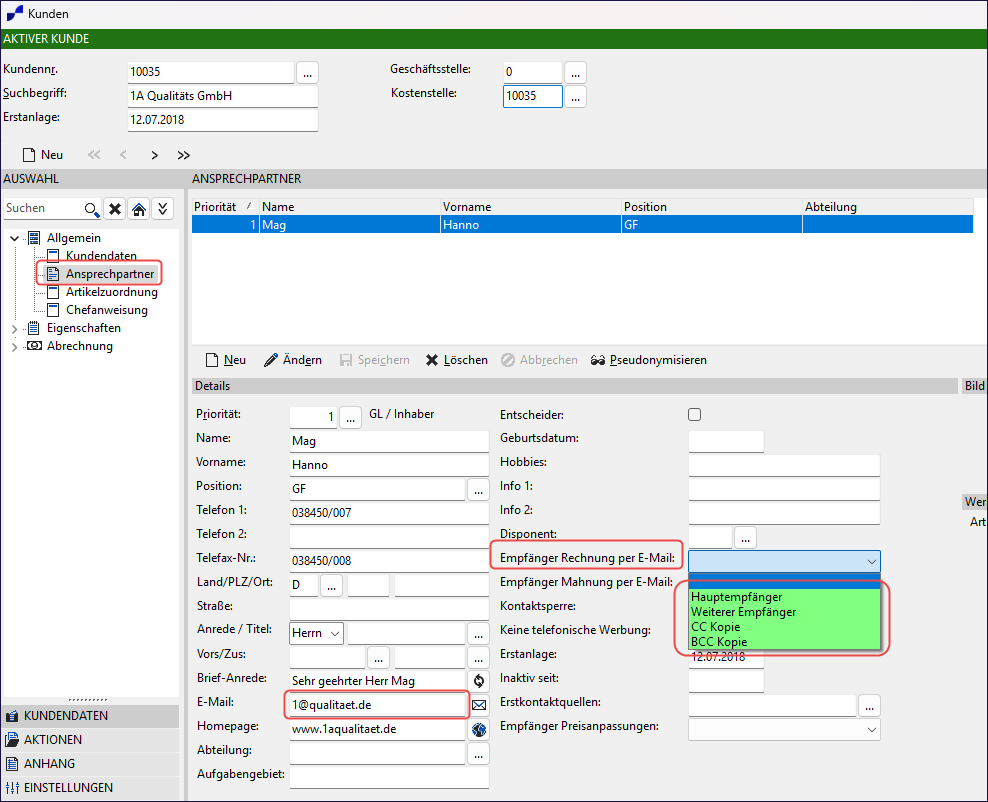Open the Disponent lookup button
The height and width of the screenshot is (802, 988).
745,537
